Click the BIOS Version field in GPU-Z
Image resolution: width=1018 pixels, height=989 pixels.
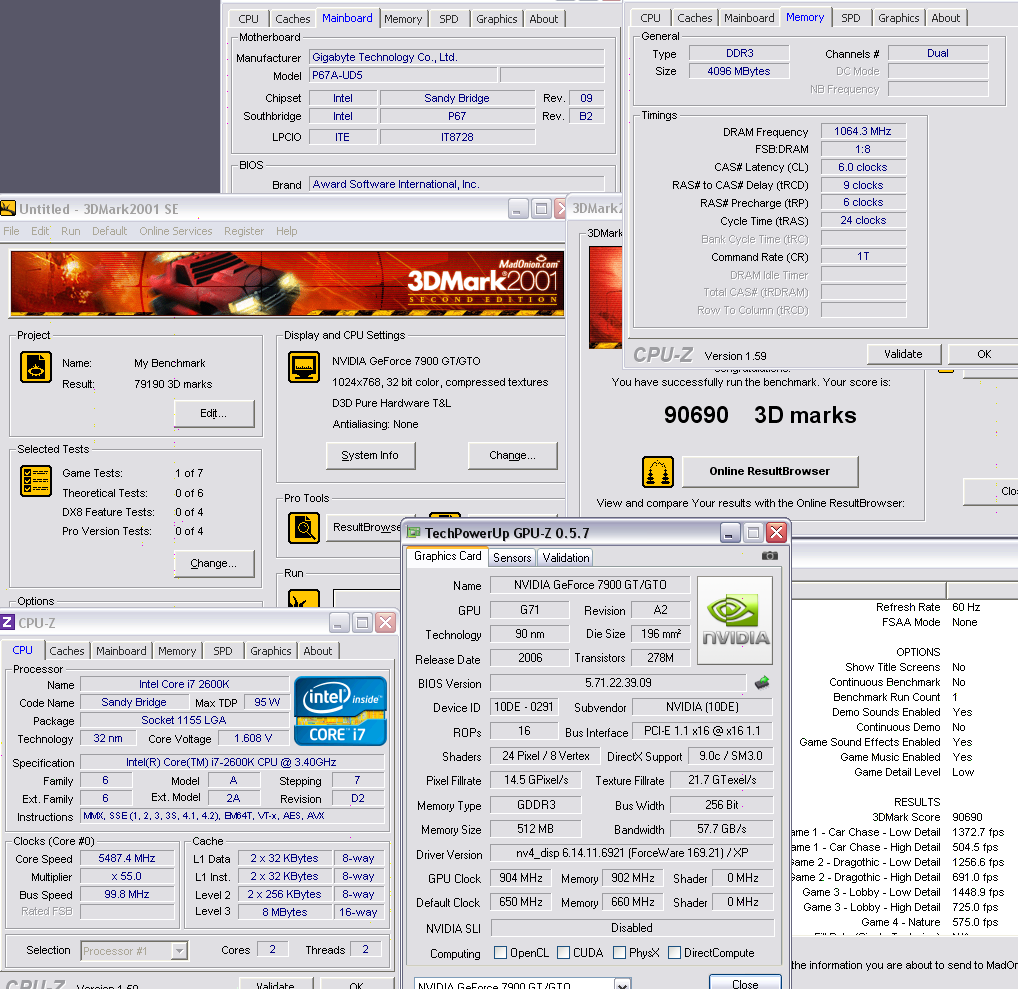click(618, 682)
